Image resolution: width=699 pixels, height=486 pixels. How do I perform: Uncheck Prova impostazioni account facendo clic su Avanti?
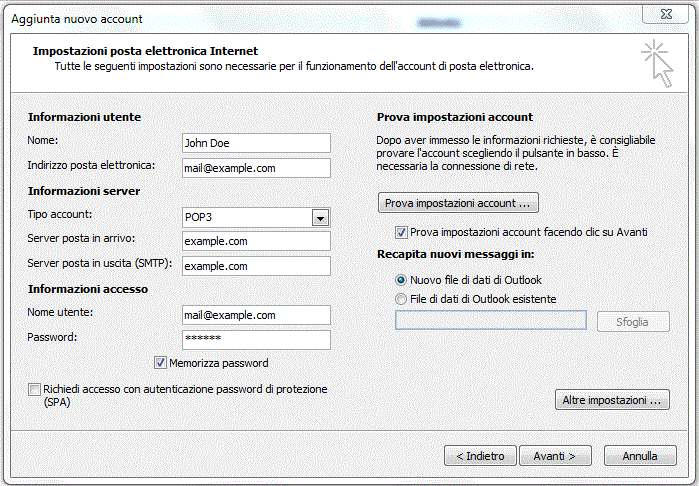click(401, 232)
